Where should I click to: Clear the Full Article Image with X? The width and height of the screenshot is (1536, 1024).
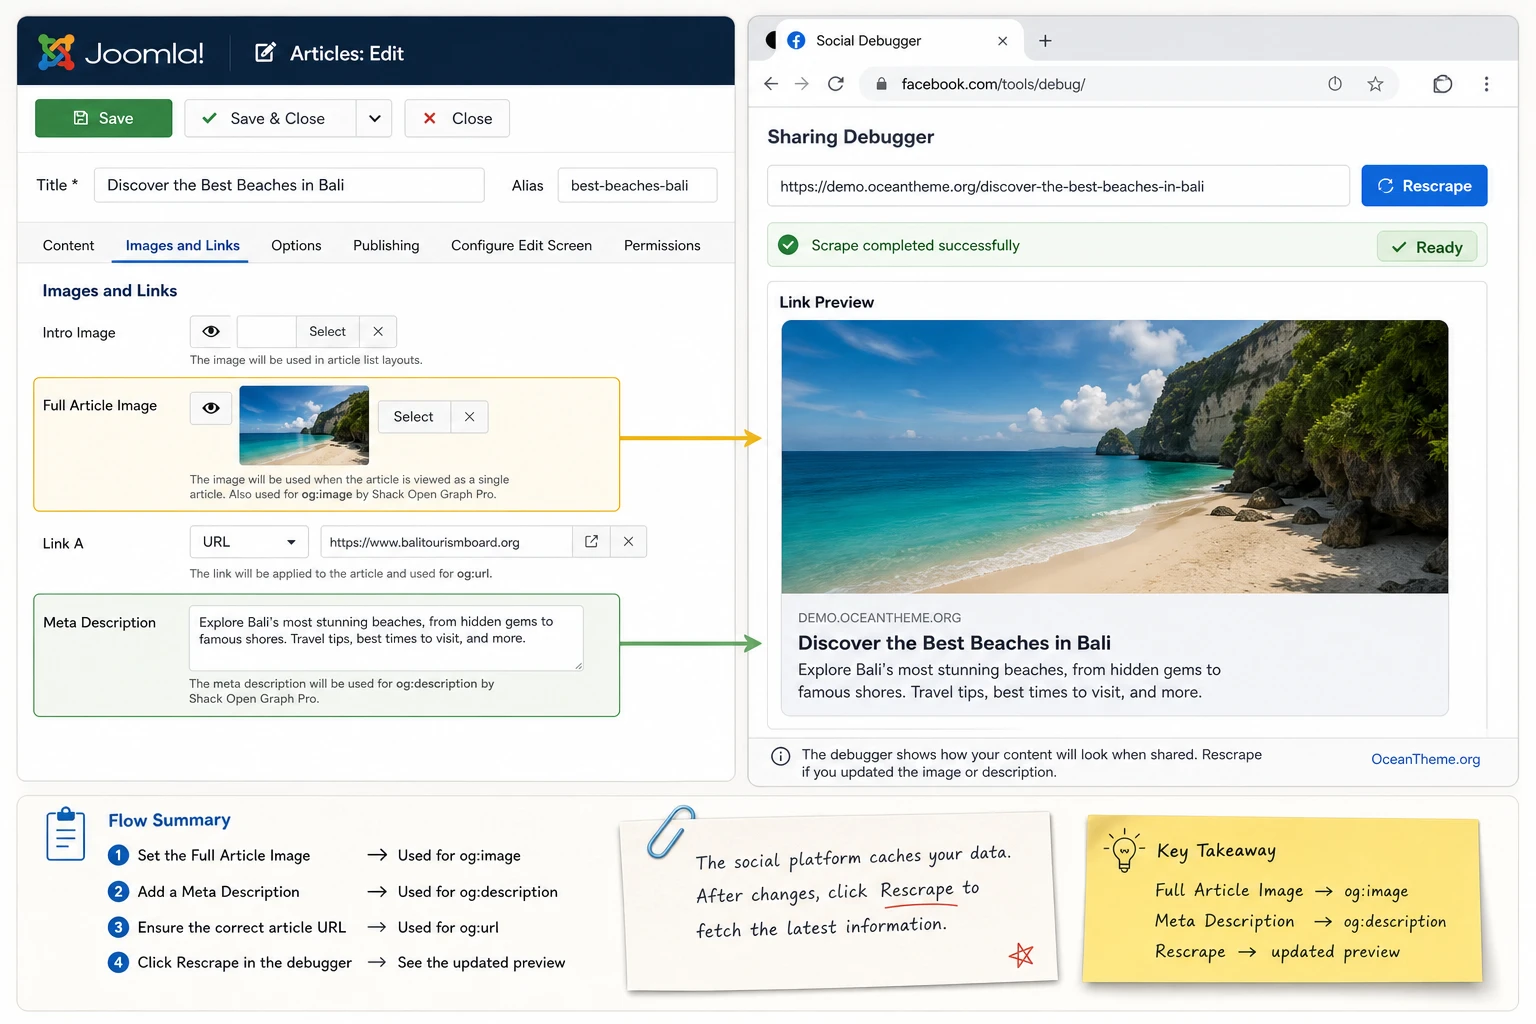(469, 417)
